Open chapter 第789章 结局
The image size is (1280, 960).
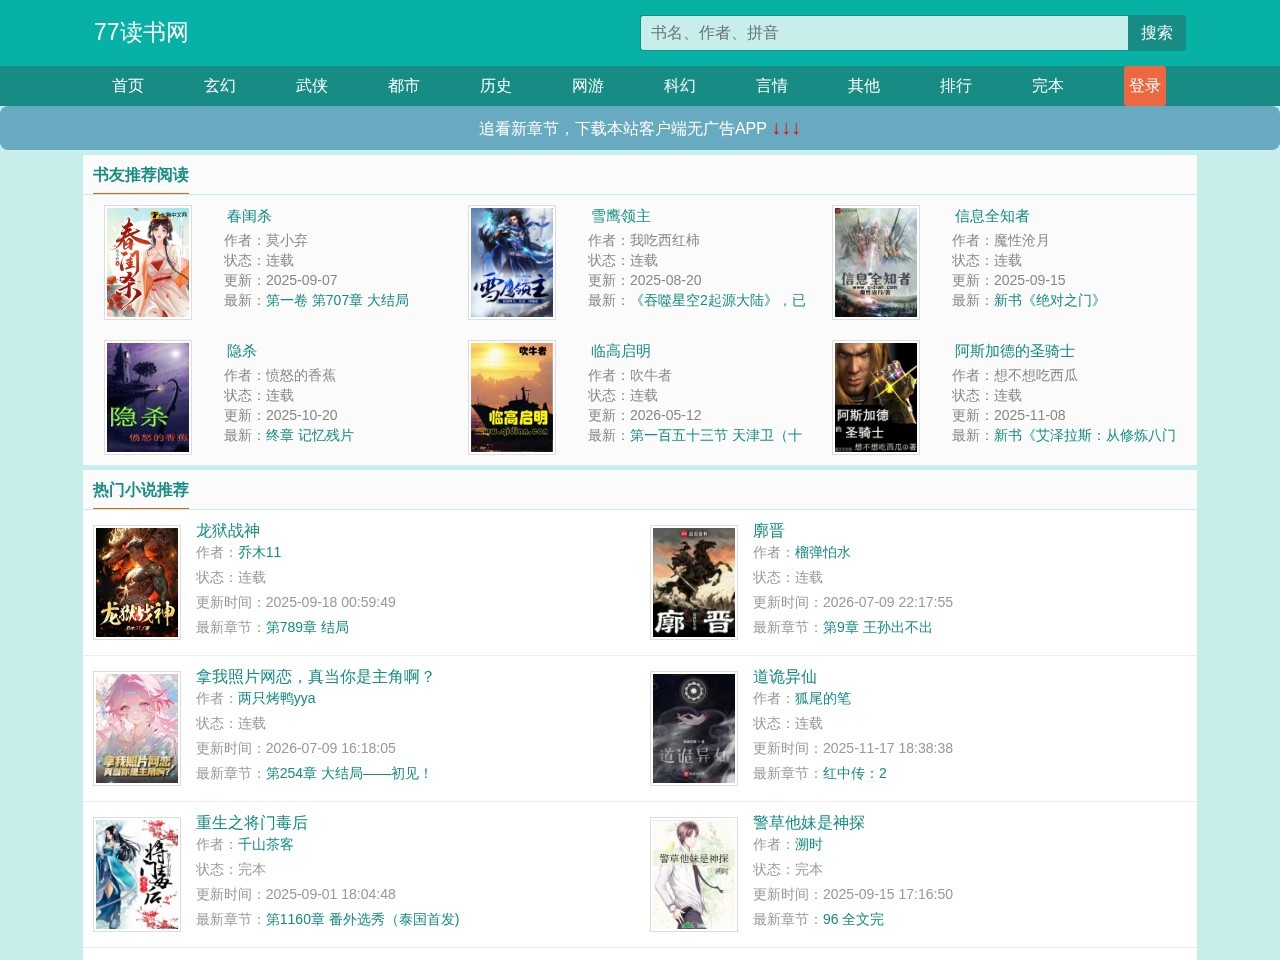click(307, 627)
